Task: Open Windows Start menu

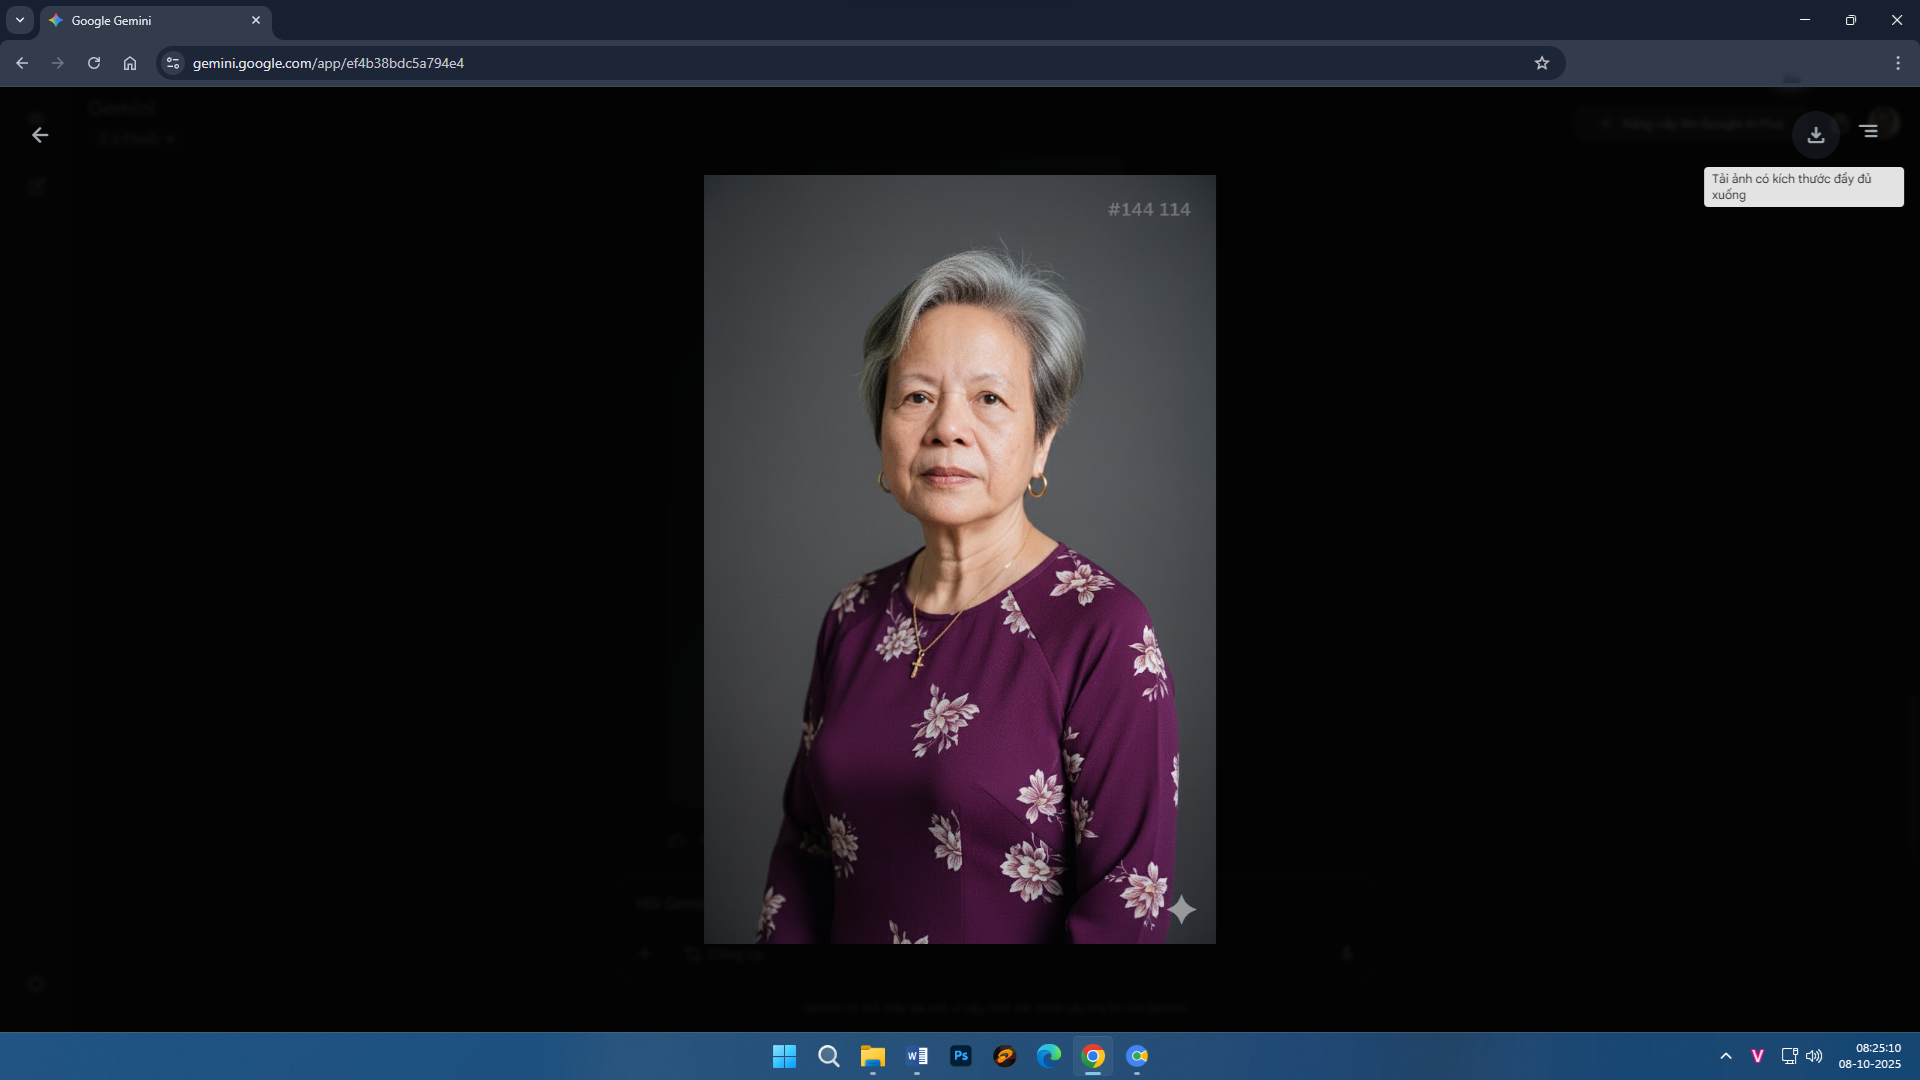Action: point(784,1056)
